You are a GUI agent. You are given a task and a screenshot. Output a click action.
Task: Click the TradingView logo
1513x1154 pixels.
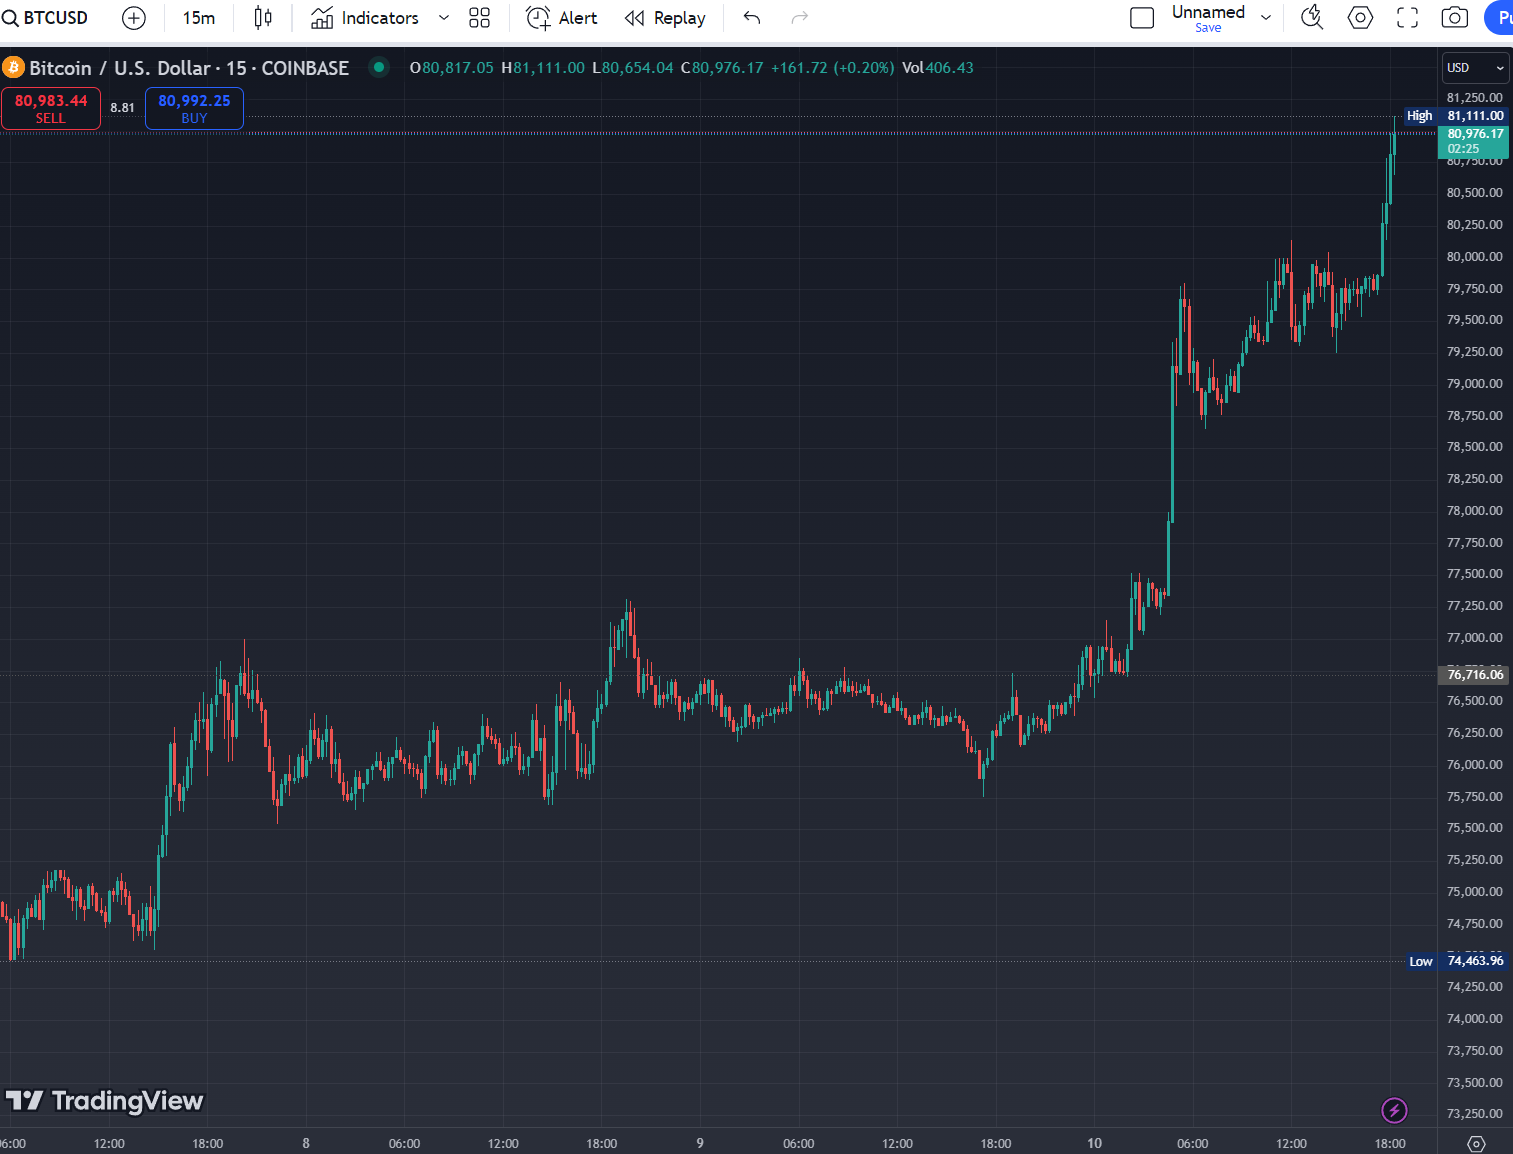105,1100
